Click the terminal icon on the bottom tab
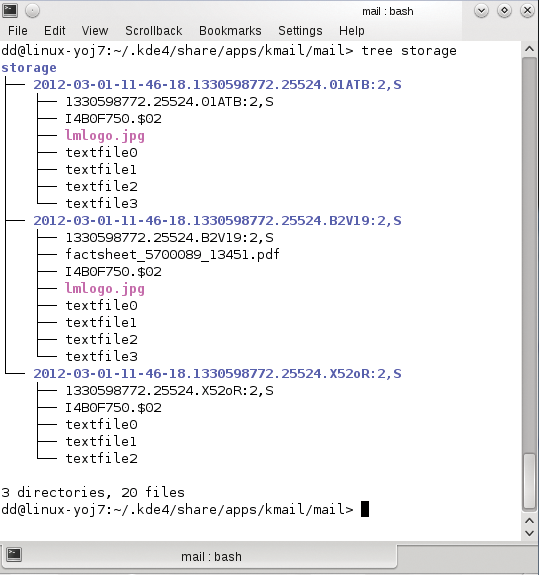The height and width of the screenshot is (575, 539). click(x=14, y=554)
